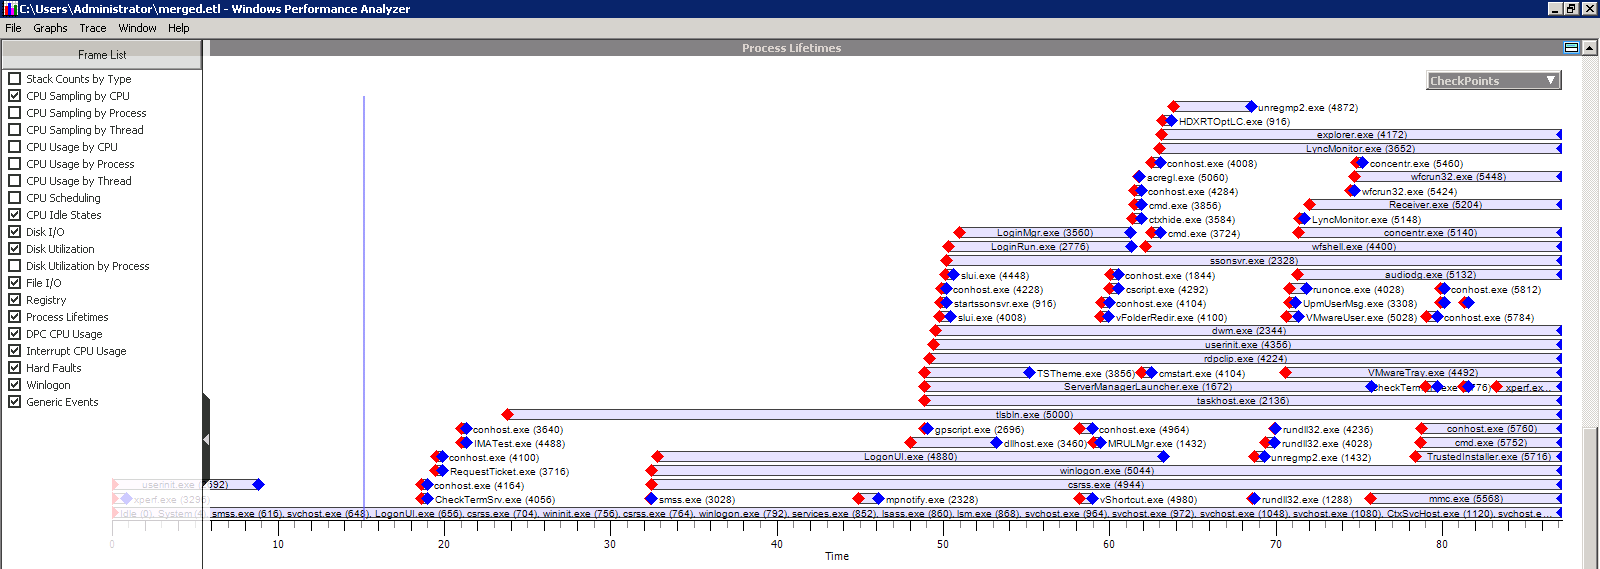Screen dimensions: 1600x569
Task: Click red start diamond of TrustedInstaller.exe (5716)
Action: coord(1416,456)
